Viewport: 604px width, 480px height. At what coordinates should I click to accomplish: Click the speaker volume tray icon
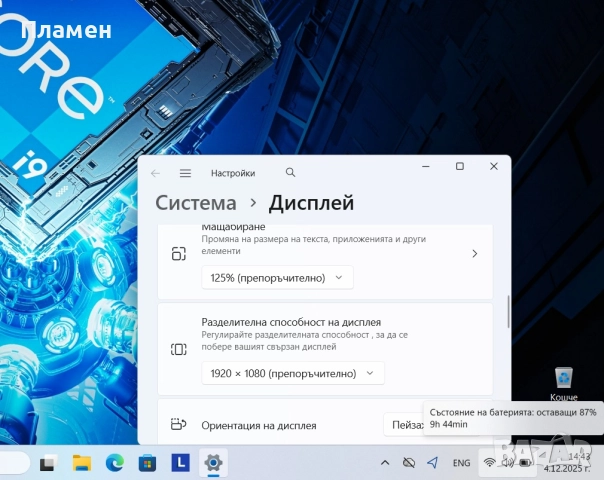507,462
